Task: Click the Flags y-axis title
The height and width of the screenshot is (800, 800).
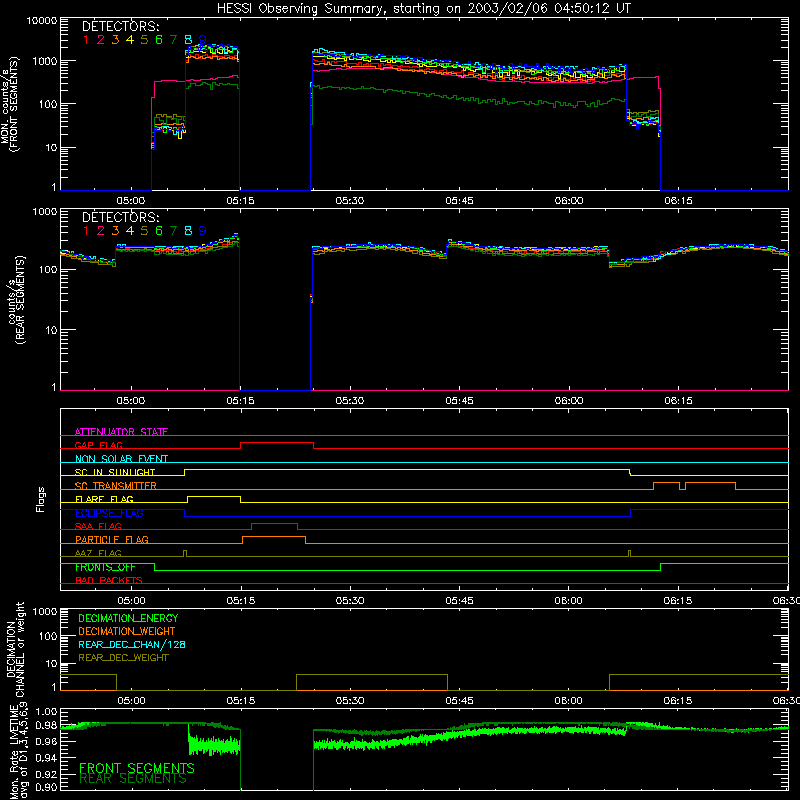Action: (x=40, y=499)
